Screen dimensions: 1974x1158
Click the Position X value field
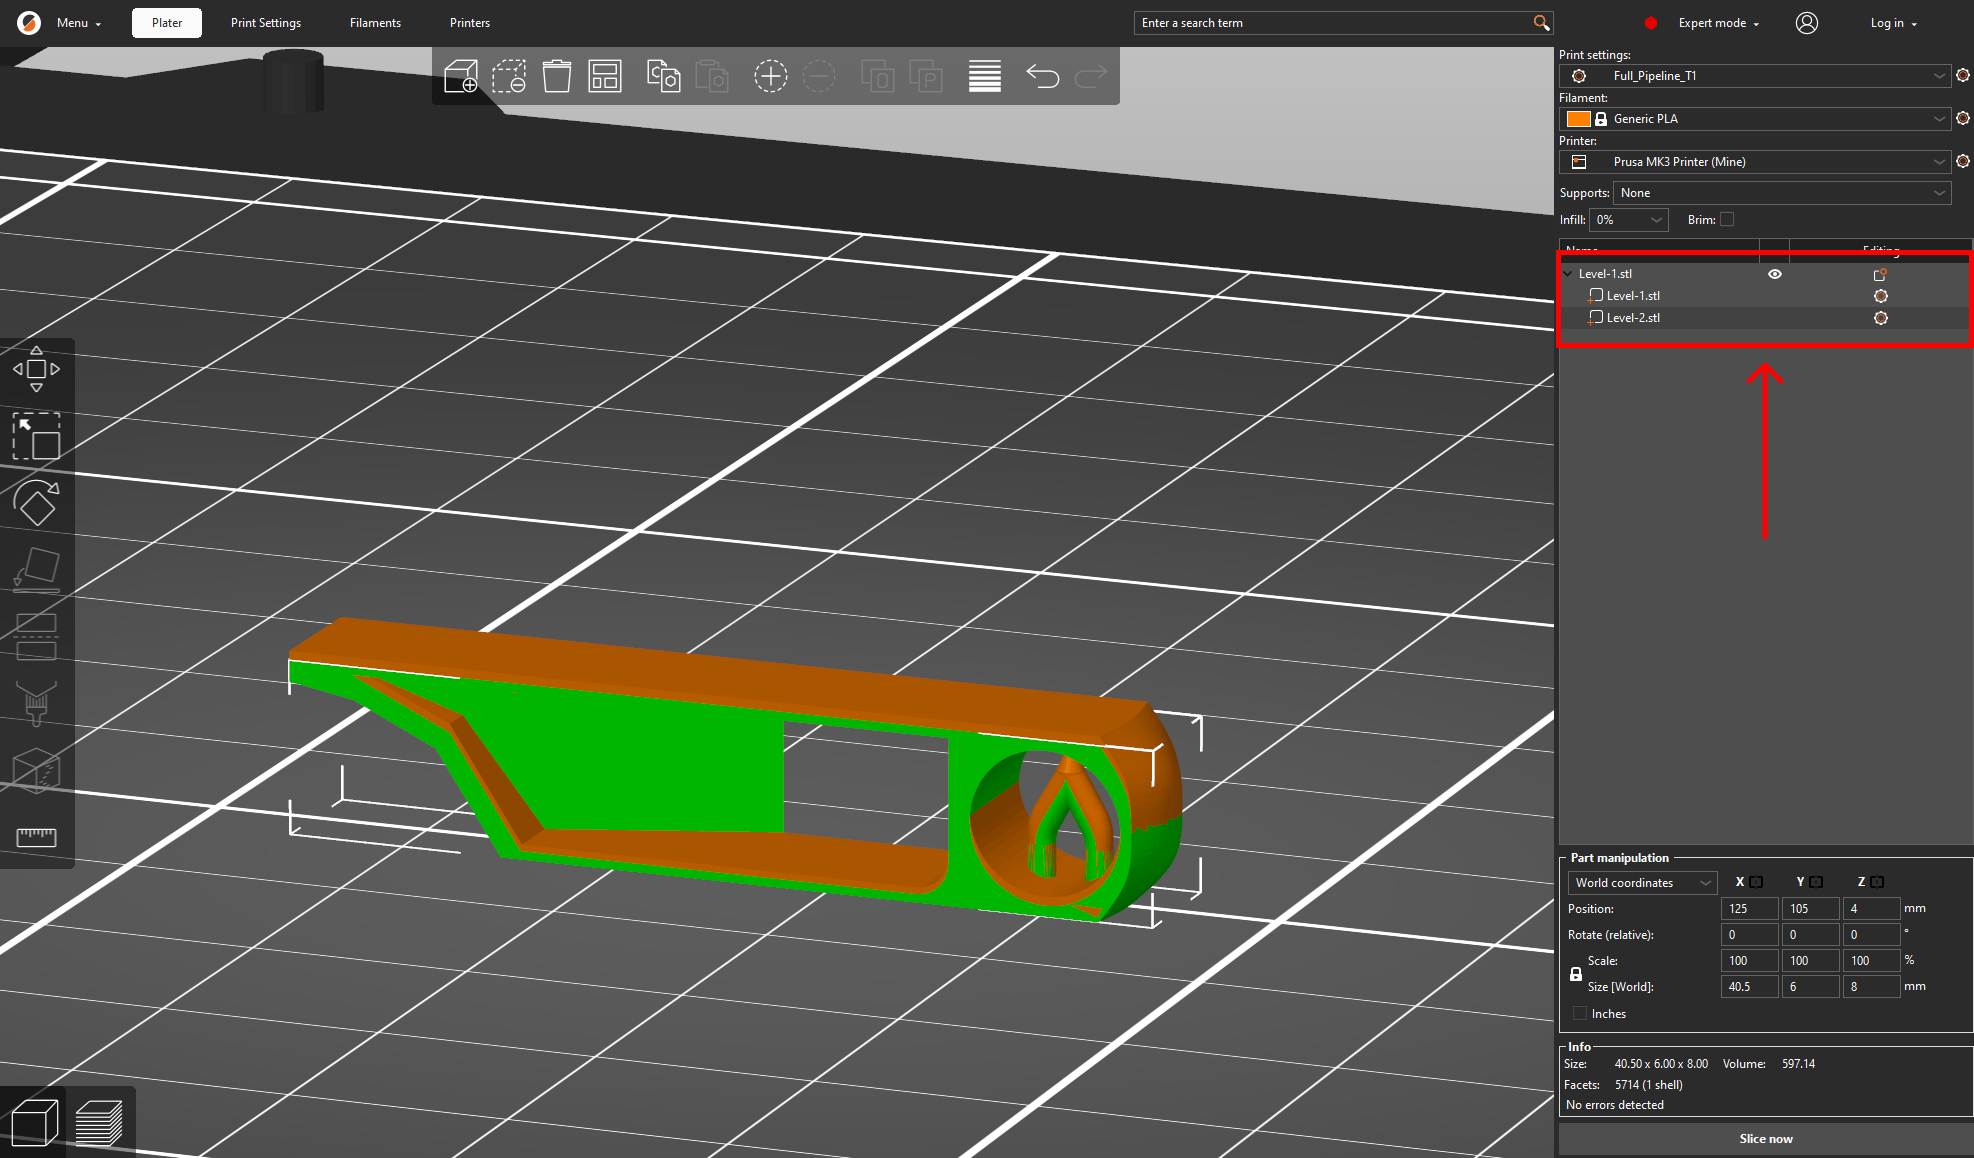pos(1749,909)
